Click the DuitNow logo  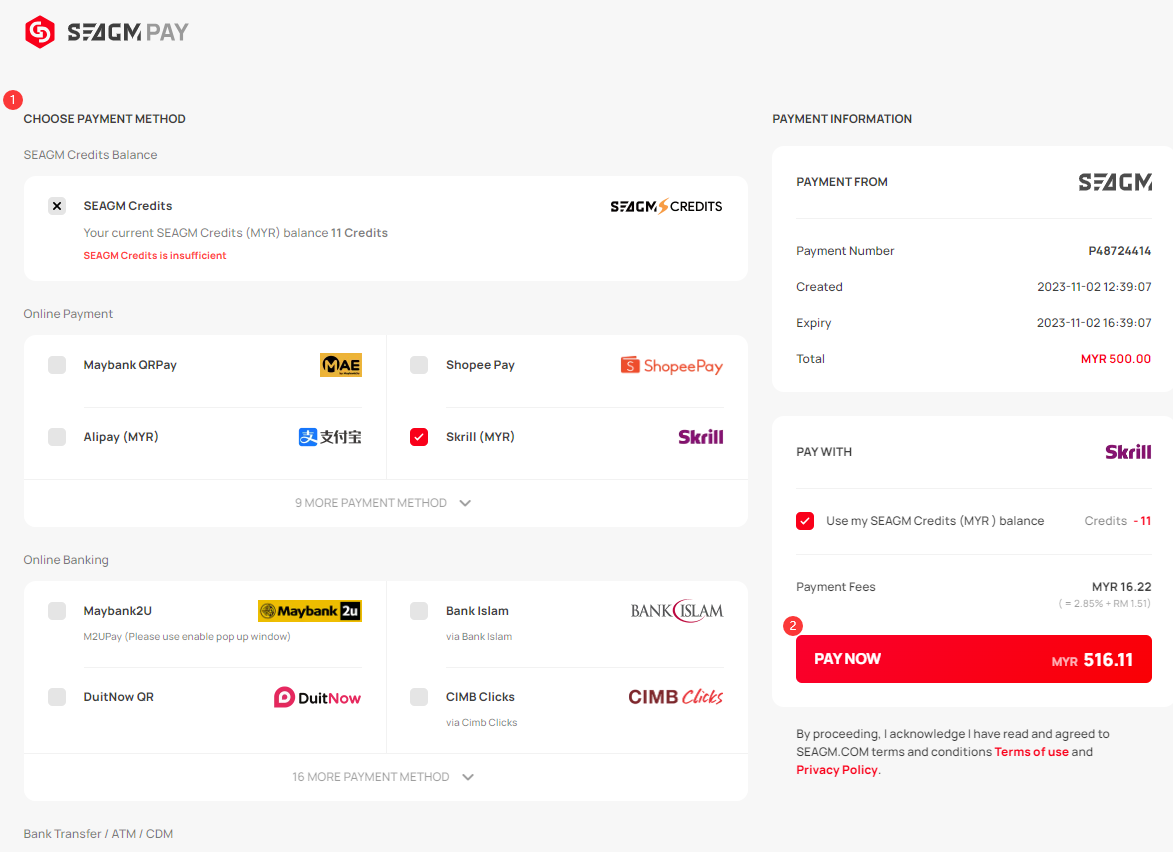point(317,697)
